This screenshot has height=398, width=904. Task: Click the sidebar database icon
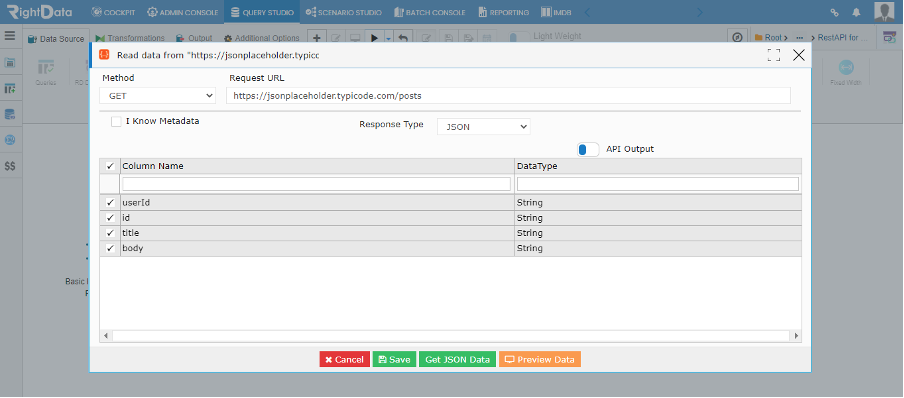(10, 114)
